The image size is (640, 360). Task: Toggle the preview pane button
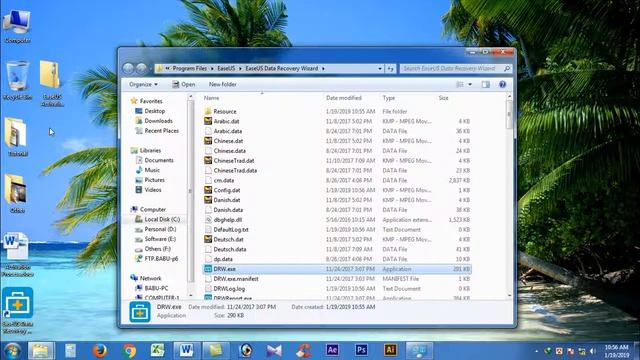pyautogui.click(x=486, y=84)
